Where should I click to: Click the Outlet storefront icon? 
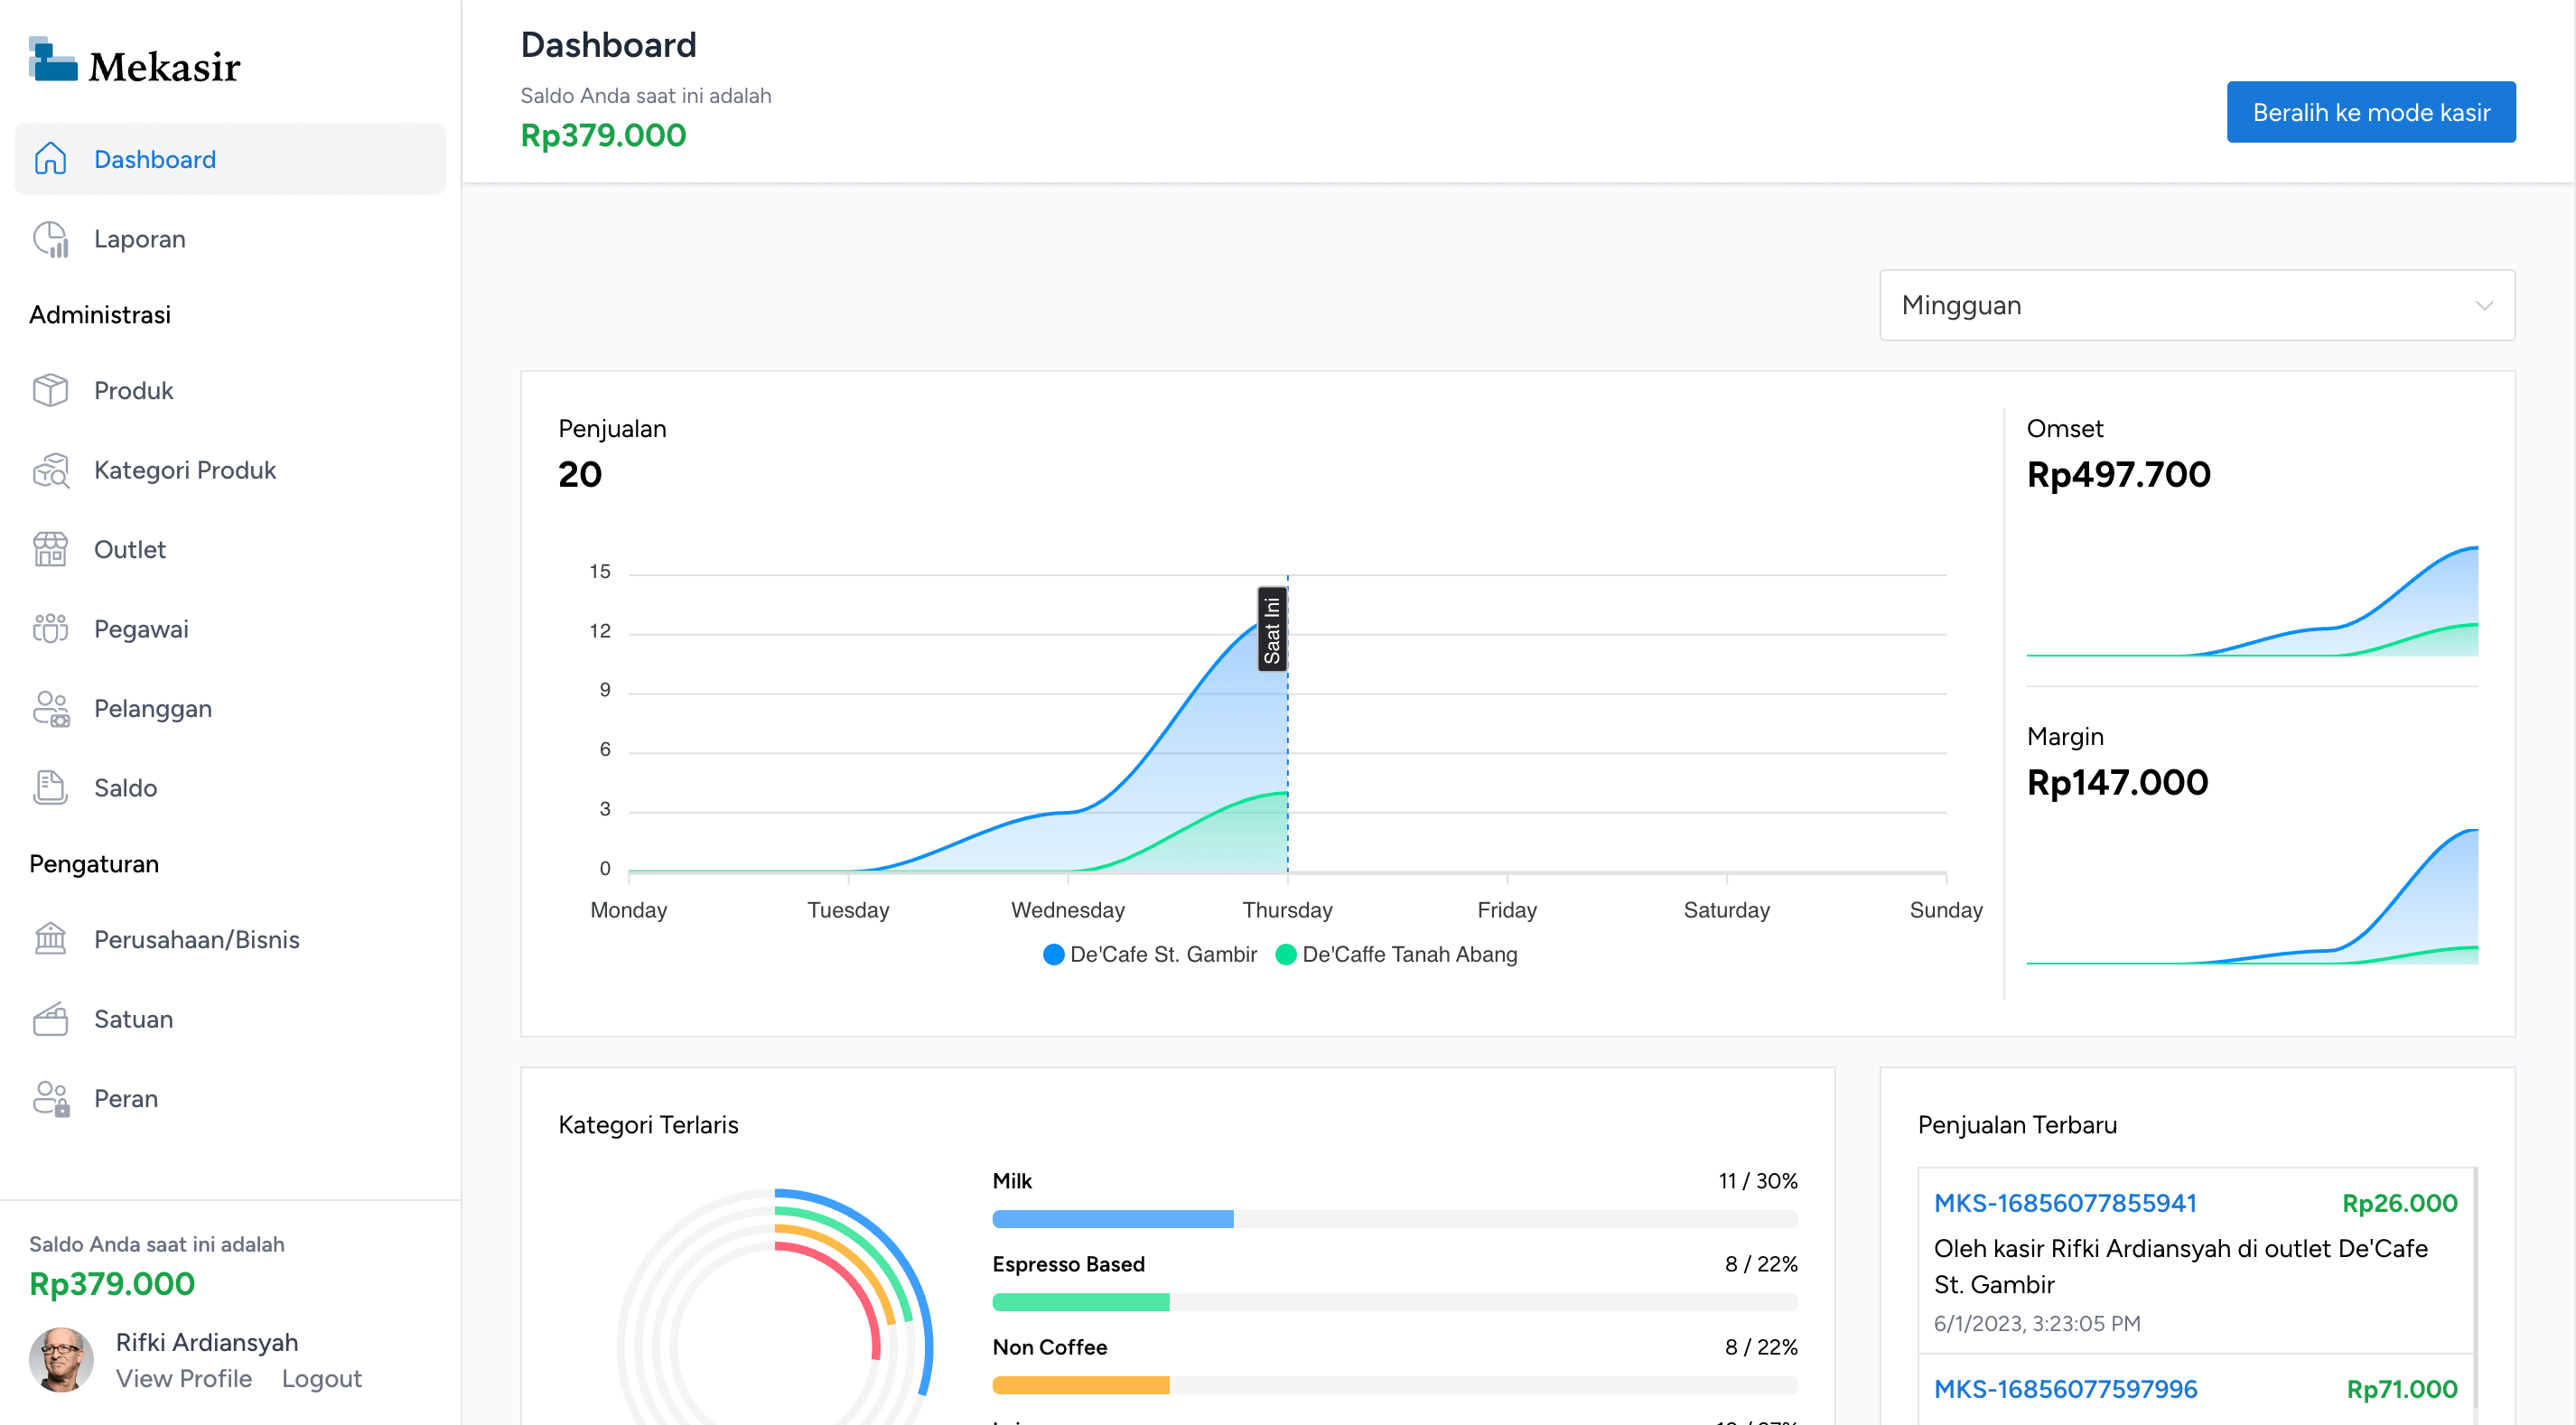50,549
